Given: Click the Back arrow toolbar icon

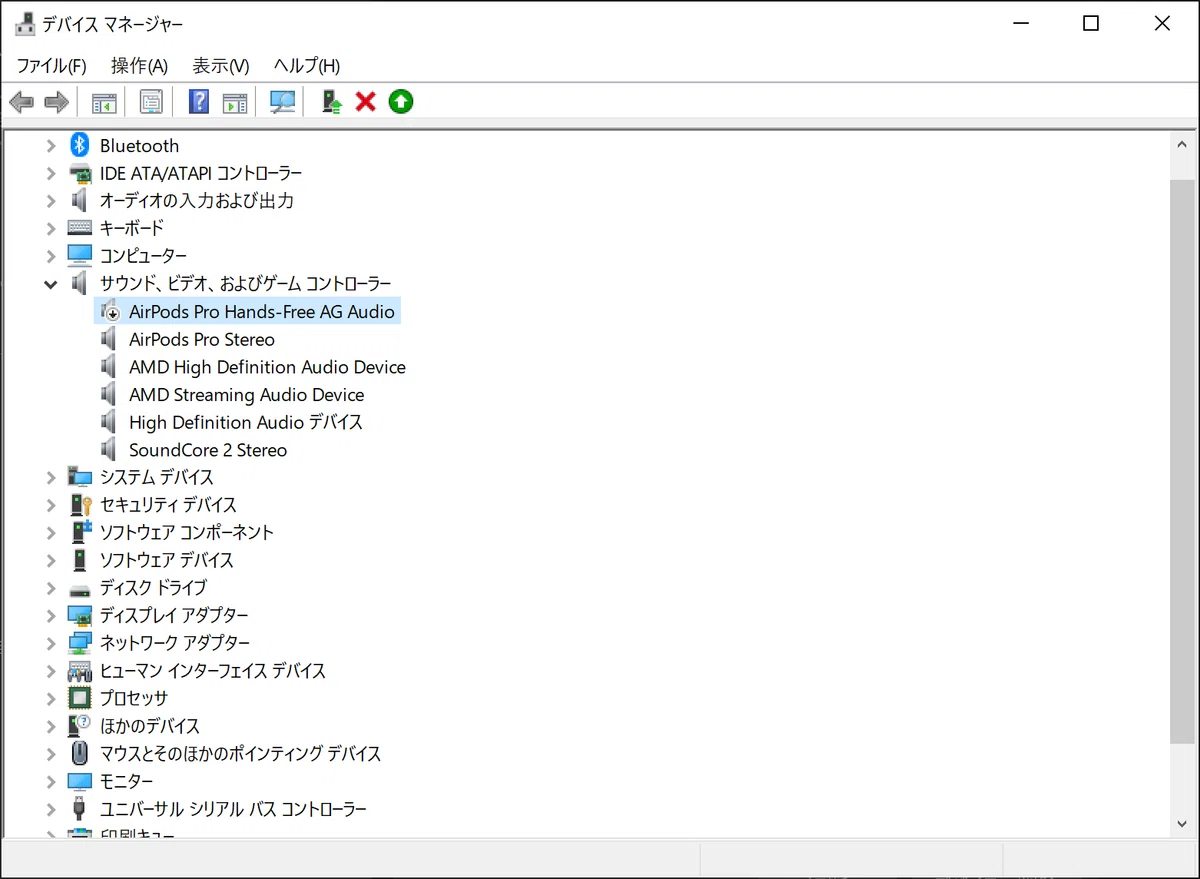Looking at the screenshot, I should tap(22, 102).
